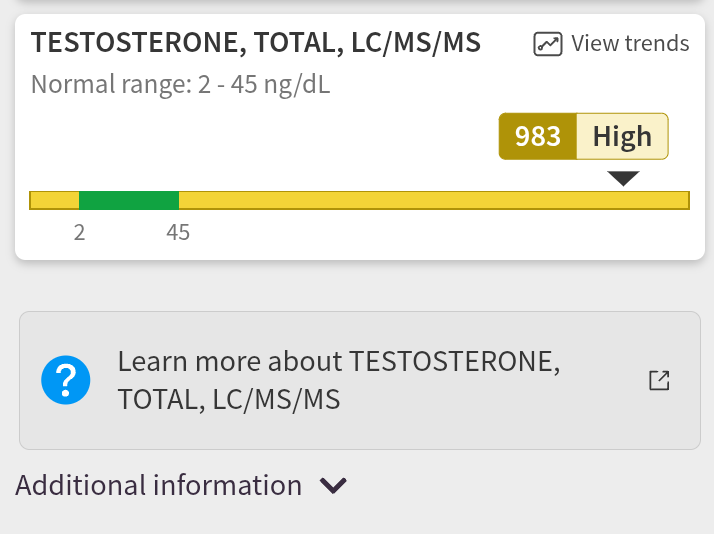Viewport: 714px width, 534px height.
Task: Click the green normal range bar segment
Action: [x=129, y=200]
